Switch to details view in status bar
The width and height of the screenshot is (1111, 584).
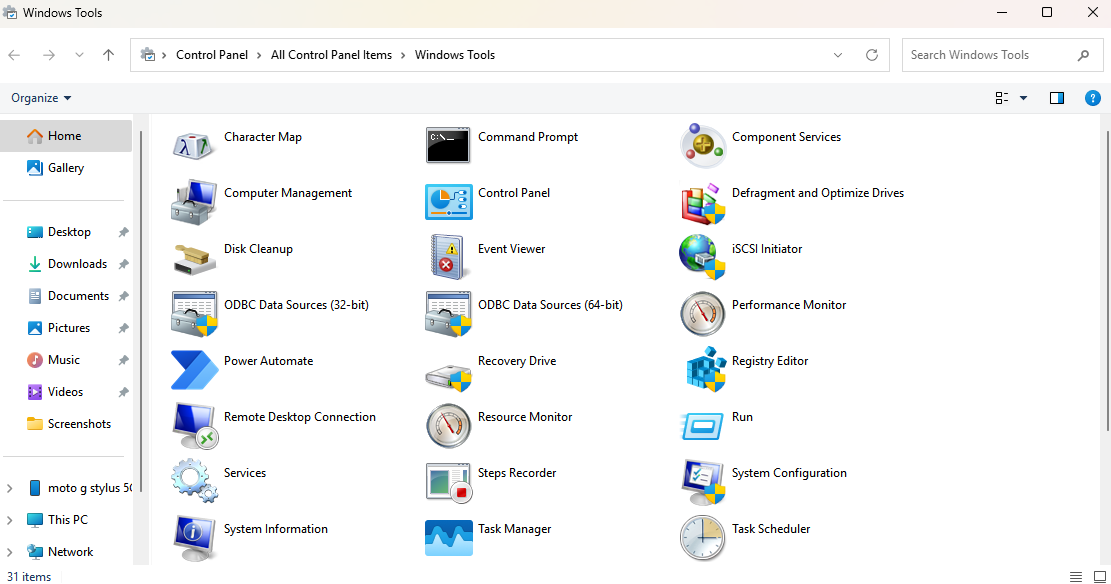(x=1076, y=577)
